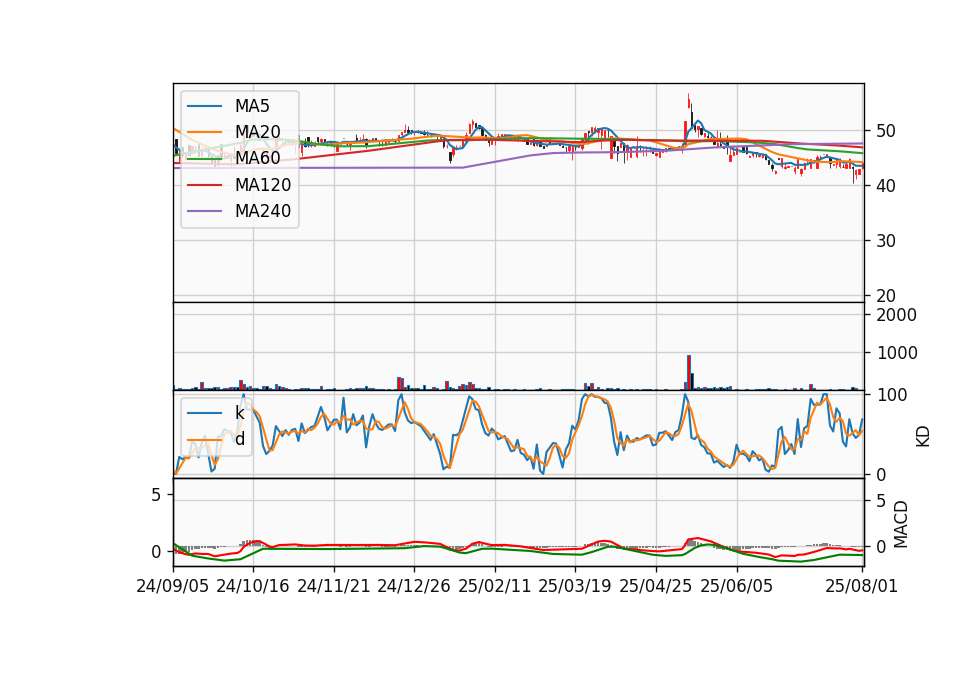Click the KD axis value 100
The image size is (960, 690).
(892, 396)
